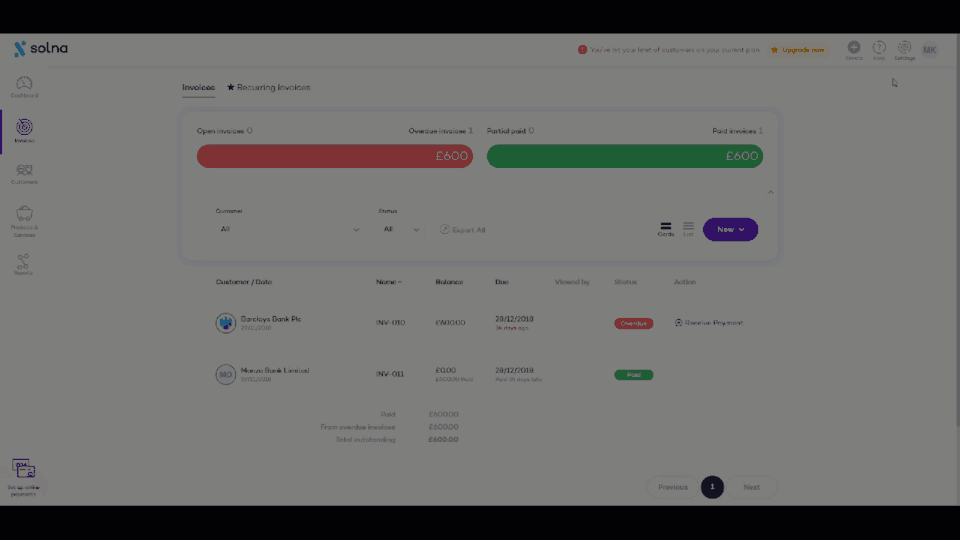Viewport: 960px width, 540px height.
Task: Click the Overdue invoices 1 label
Action: (441, 131)
